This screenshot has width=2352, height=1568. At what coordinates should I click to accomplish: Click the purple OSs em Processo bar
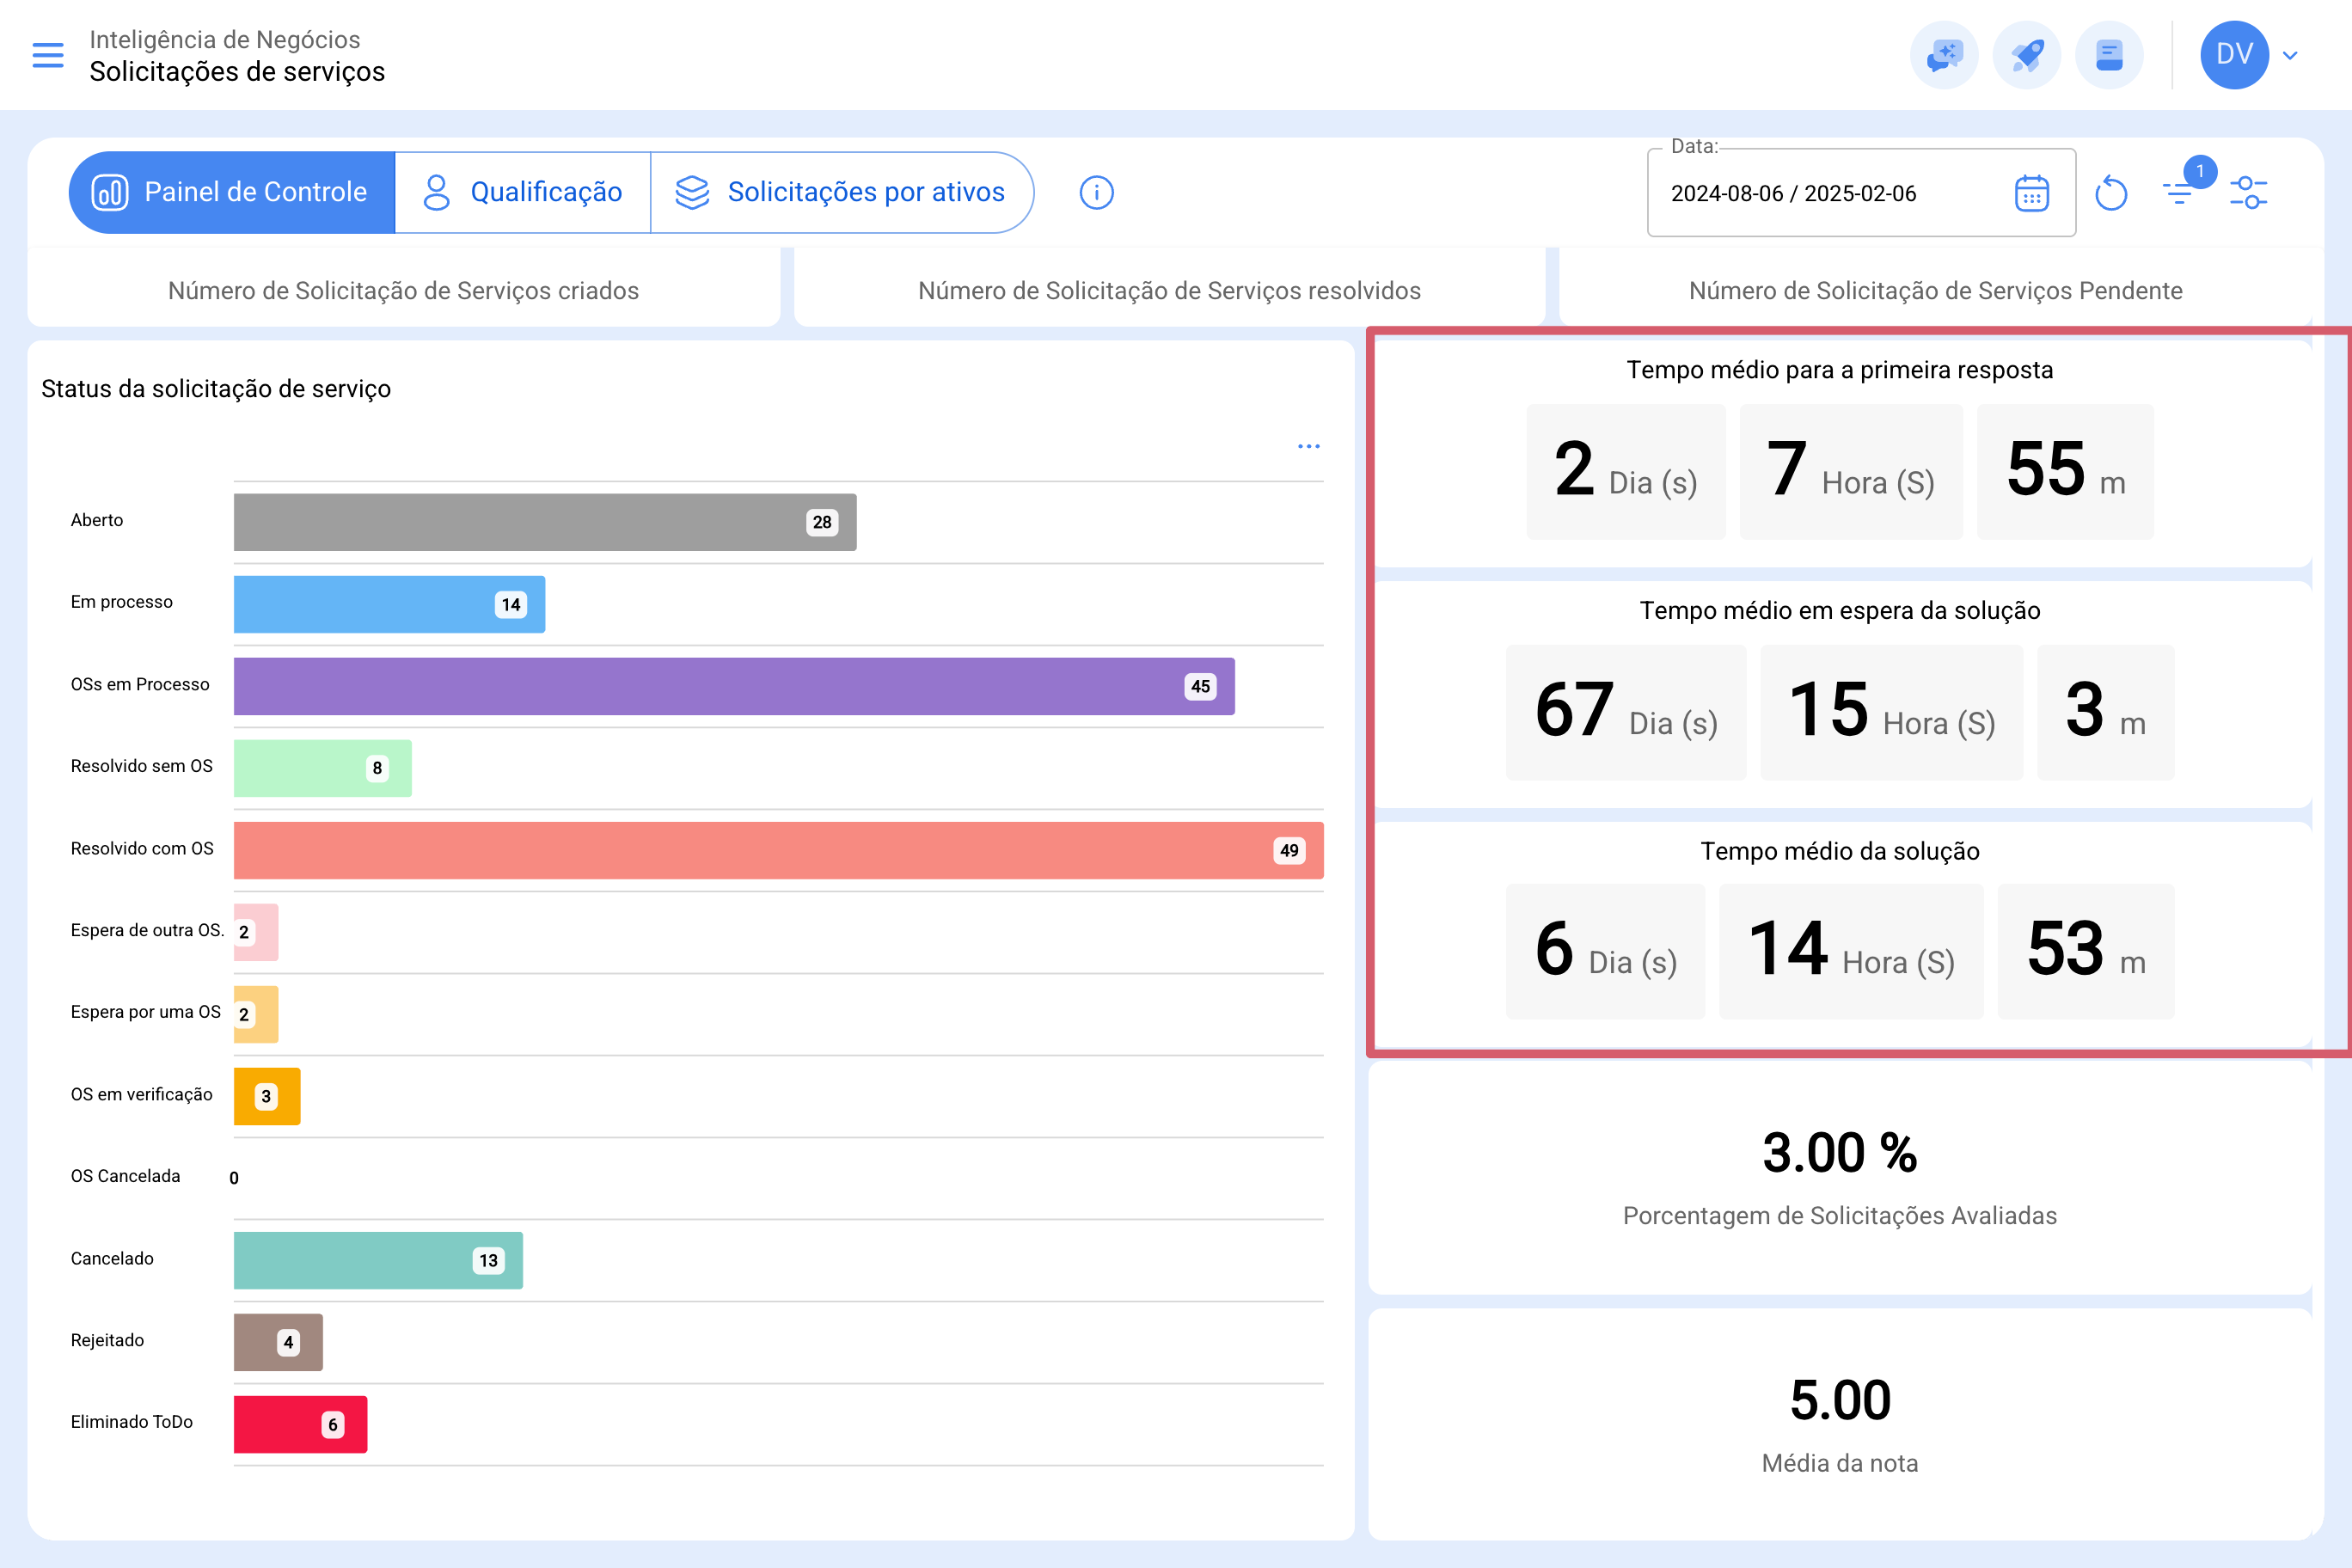(734, 686)
